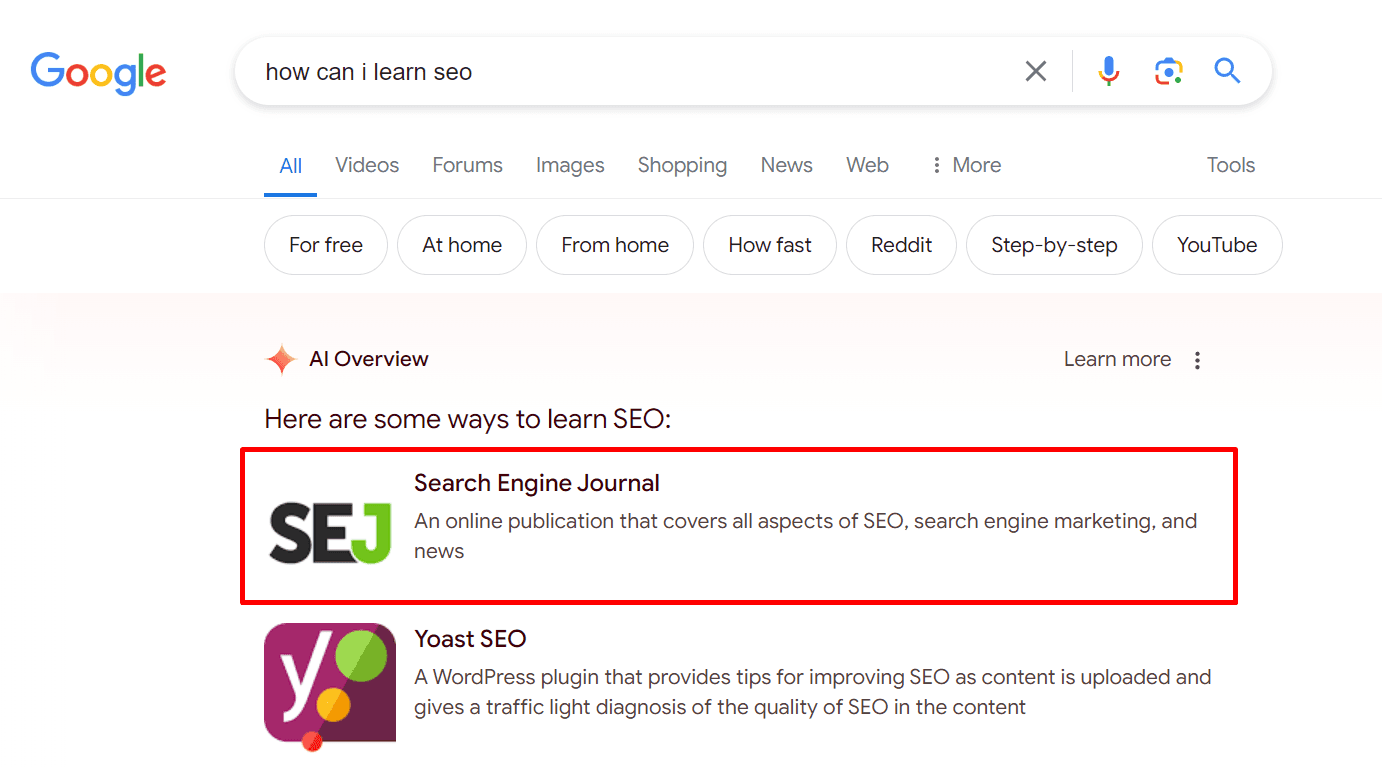Open AI Overview three-dot options menu
Viewport: 1382px width, 768px height.
tap(1197, 360)
